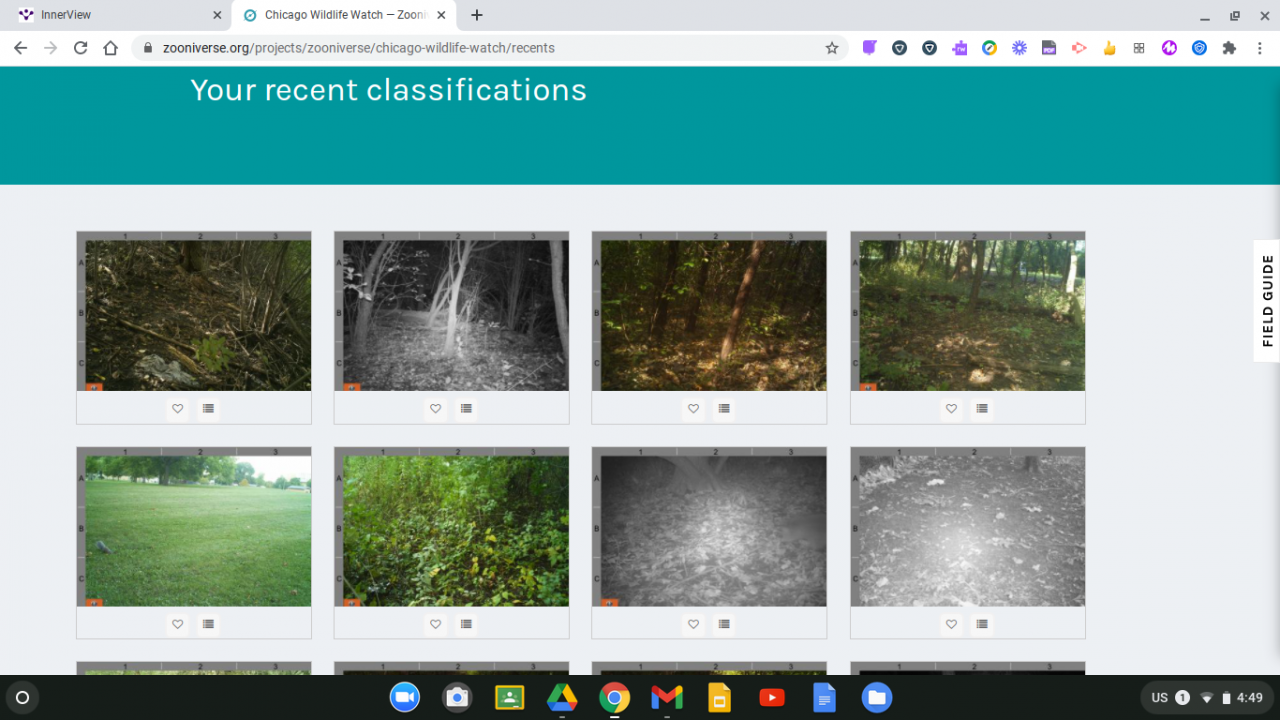Open Gmail from the shelf
This screenshot has height=720, width=1280.
pos(666,697)
